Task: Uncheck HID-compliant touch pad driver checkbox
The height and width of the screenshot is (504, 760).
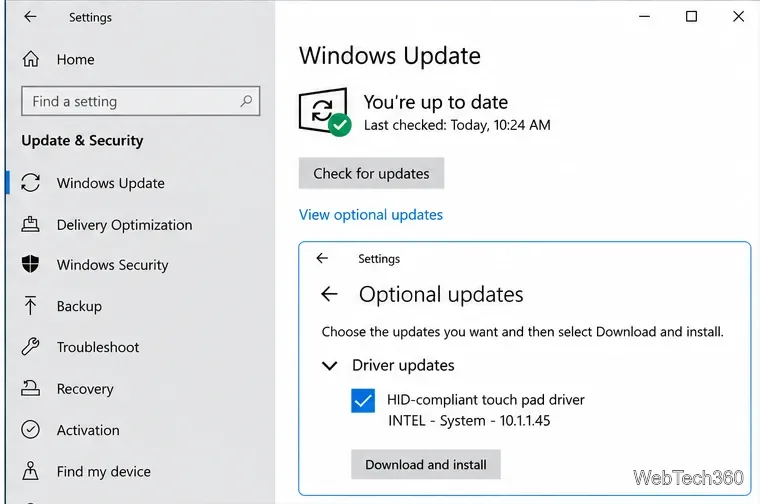Action: 363,401
